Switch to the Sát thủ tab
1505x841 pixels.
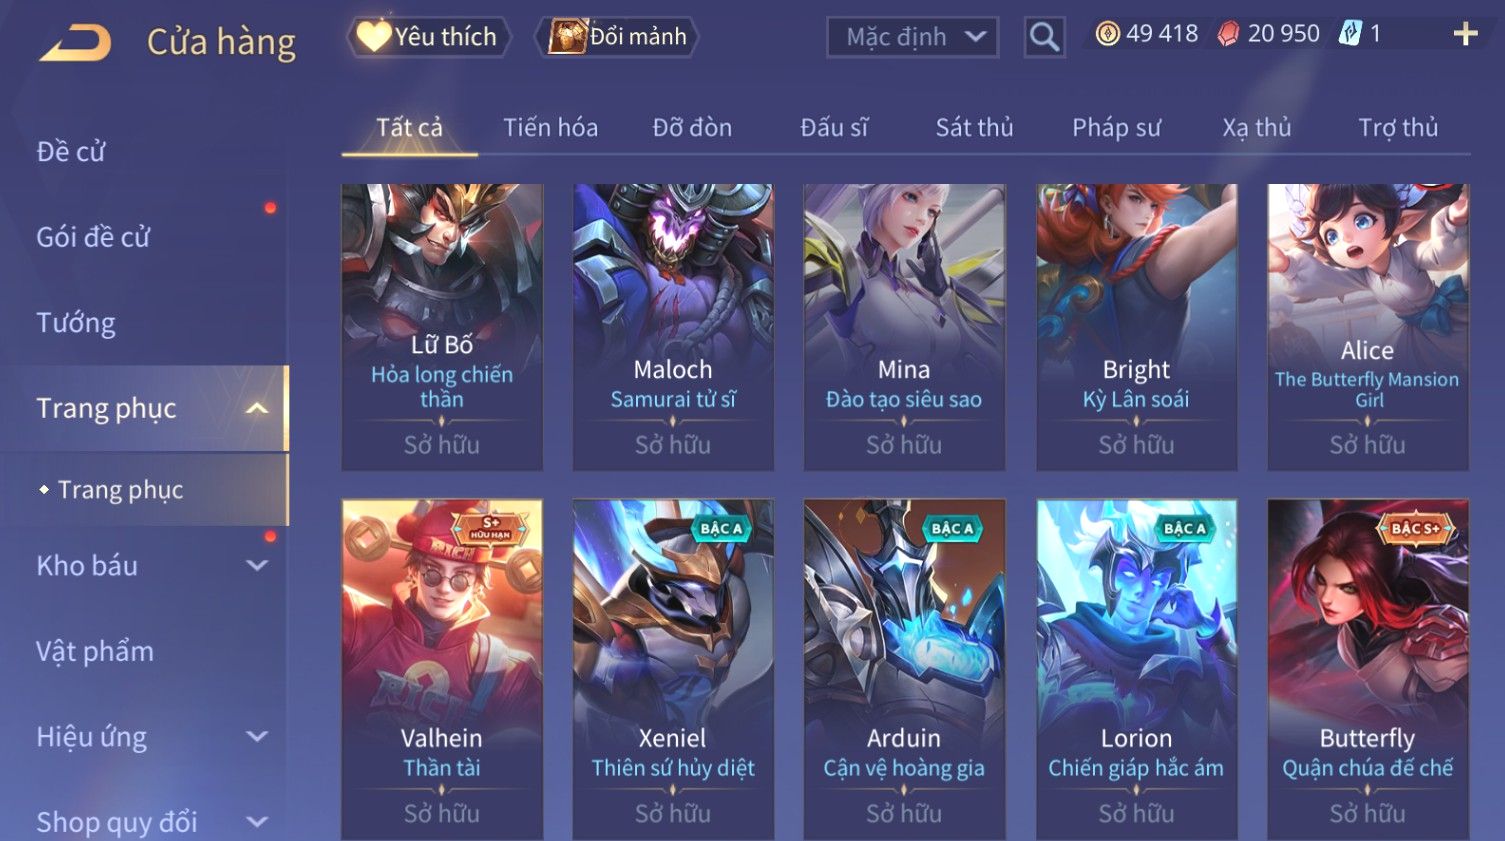coord(974,128)
